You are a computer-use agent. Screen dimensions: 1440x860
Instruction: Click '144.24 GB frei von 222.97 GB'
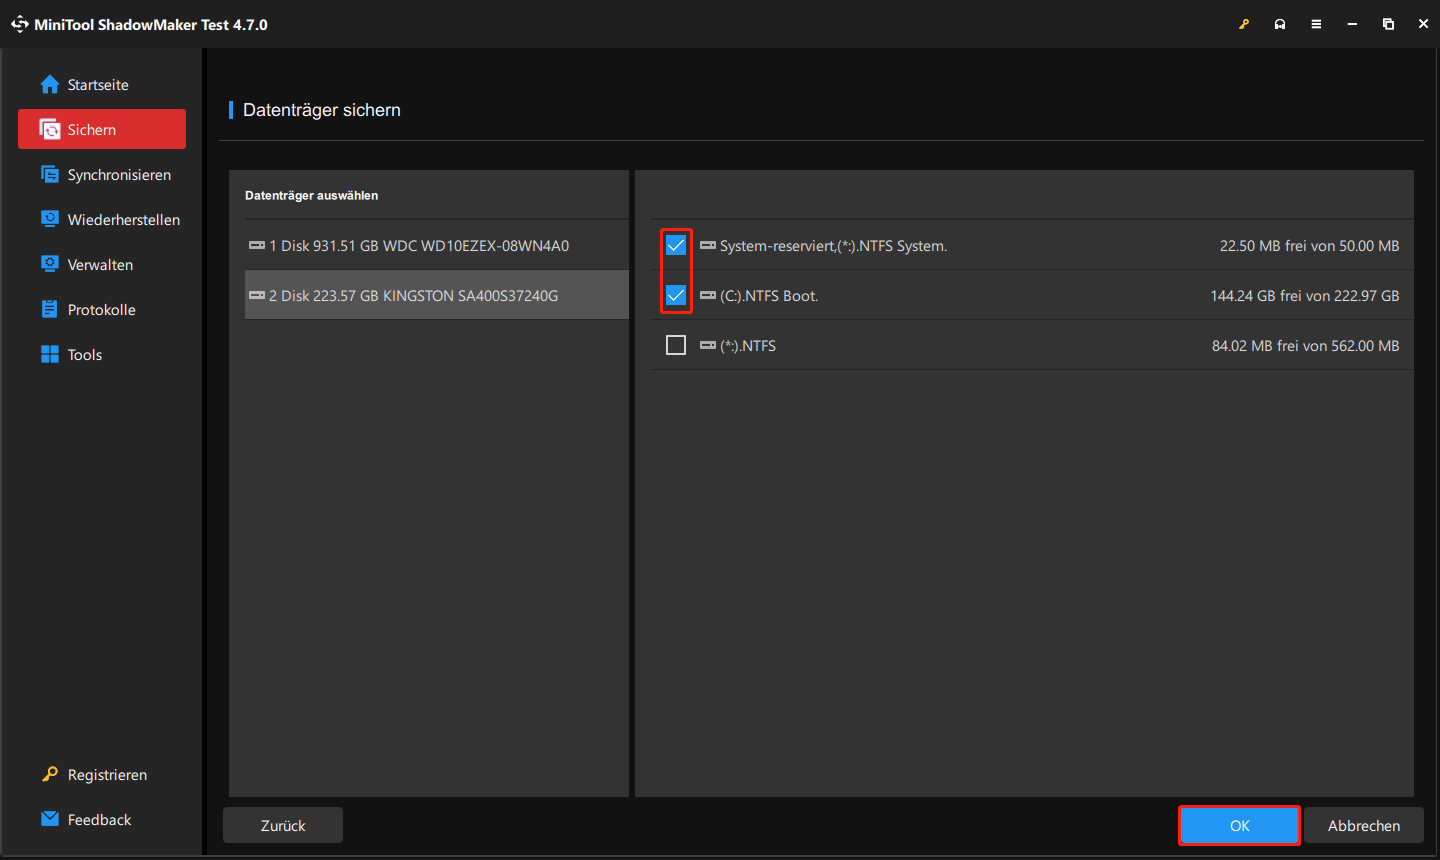(x=1305, y=295)
